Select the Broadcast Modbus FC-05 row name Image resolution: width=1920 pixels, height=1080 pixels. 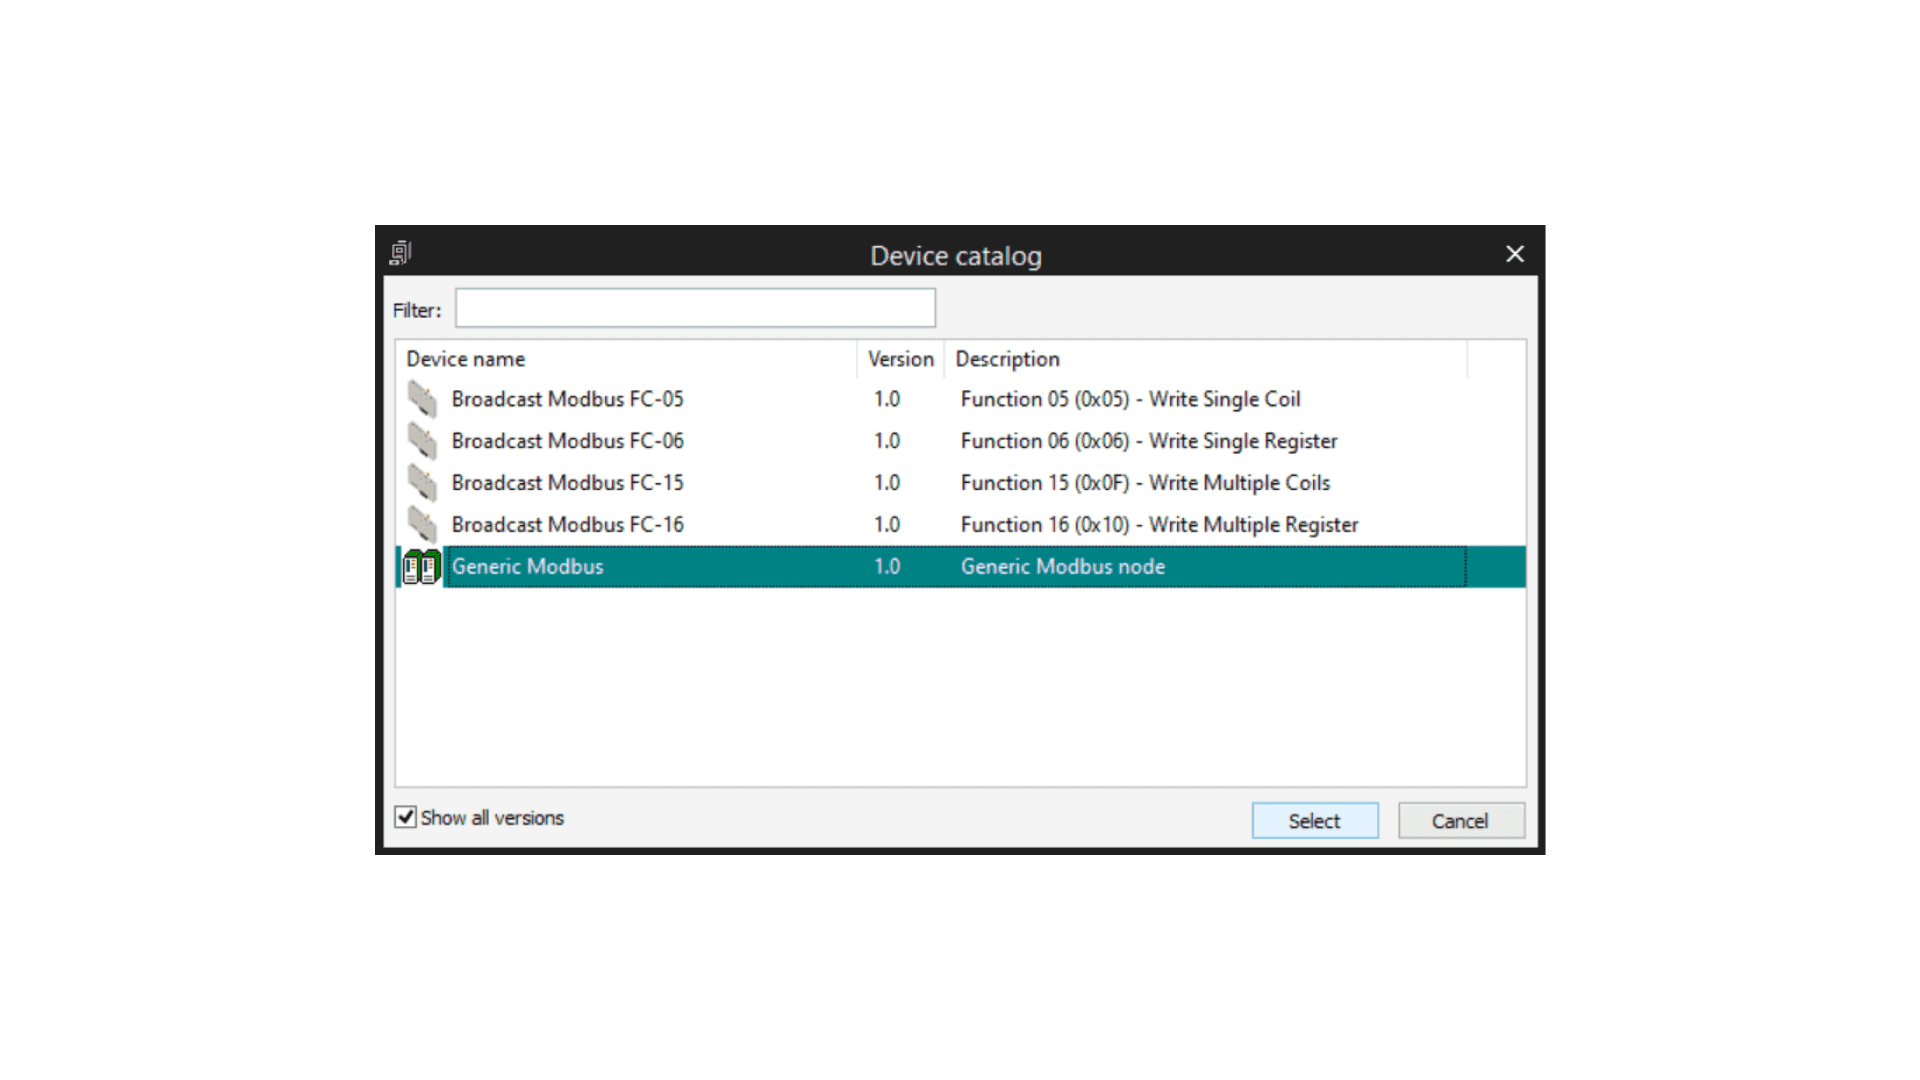pos(567,399)
